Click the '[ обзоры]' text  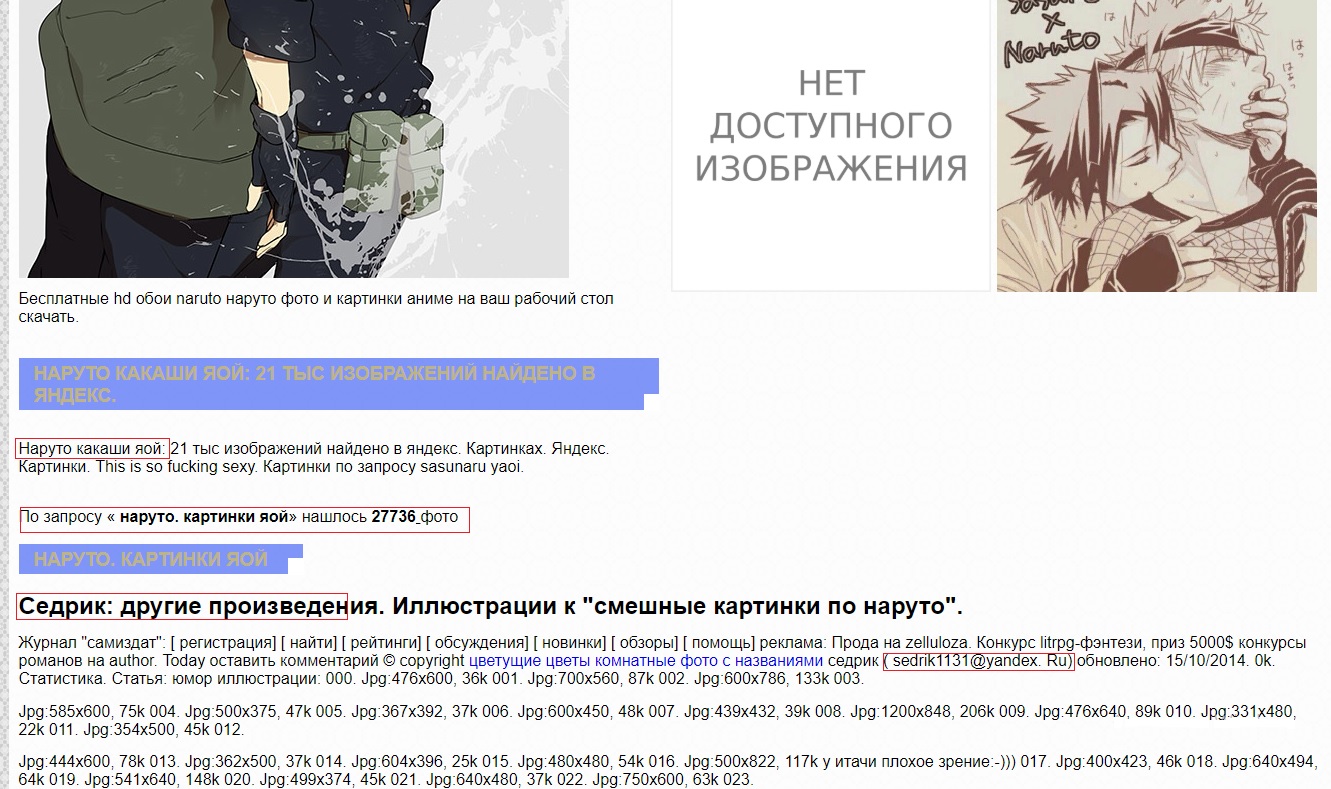click(645, 642)
